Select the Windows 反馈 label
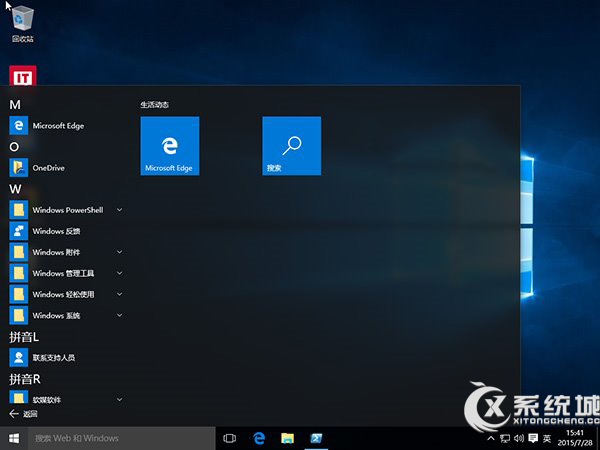 click(x=56, y=231)
